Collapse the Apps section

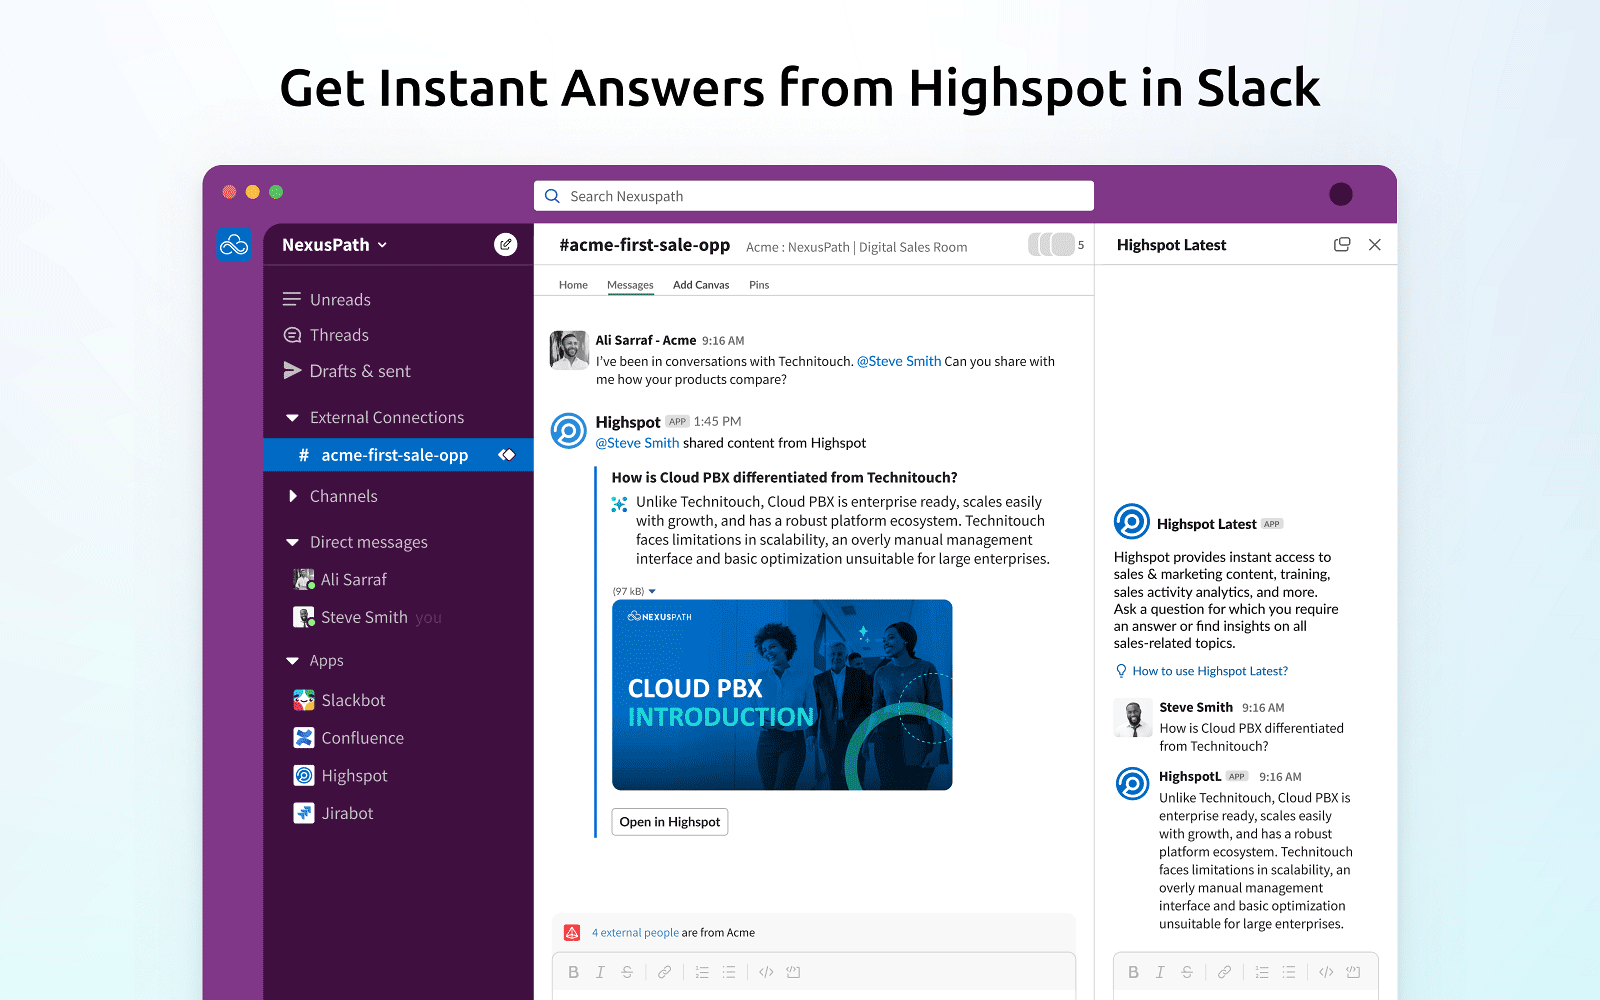pos(292,661)
